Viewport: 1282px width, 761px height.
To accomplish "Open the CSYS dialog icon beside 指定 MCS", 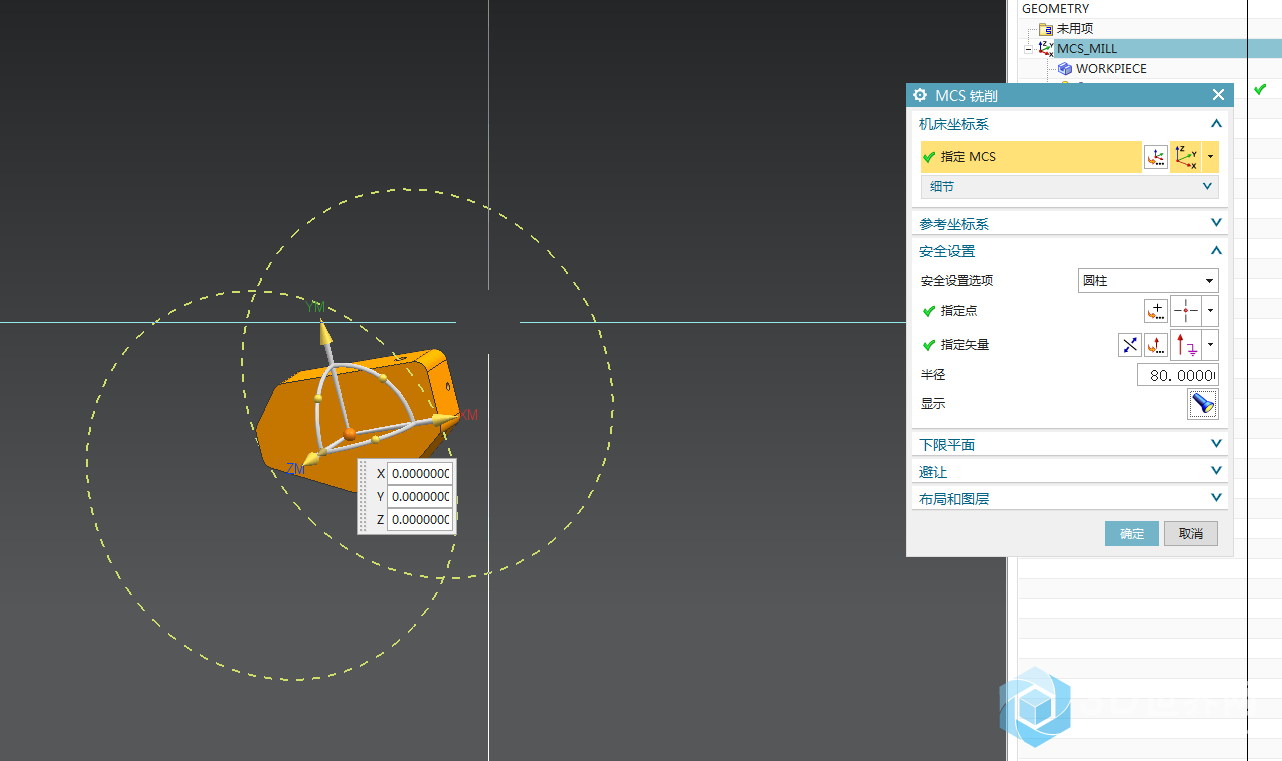I will tap(1155, 157).
